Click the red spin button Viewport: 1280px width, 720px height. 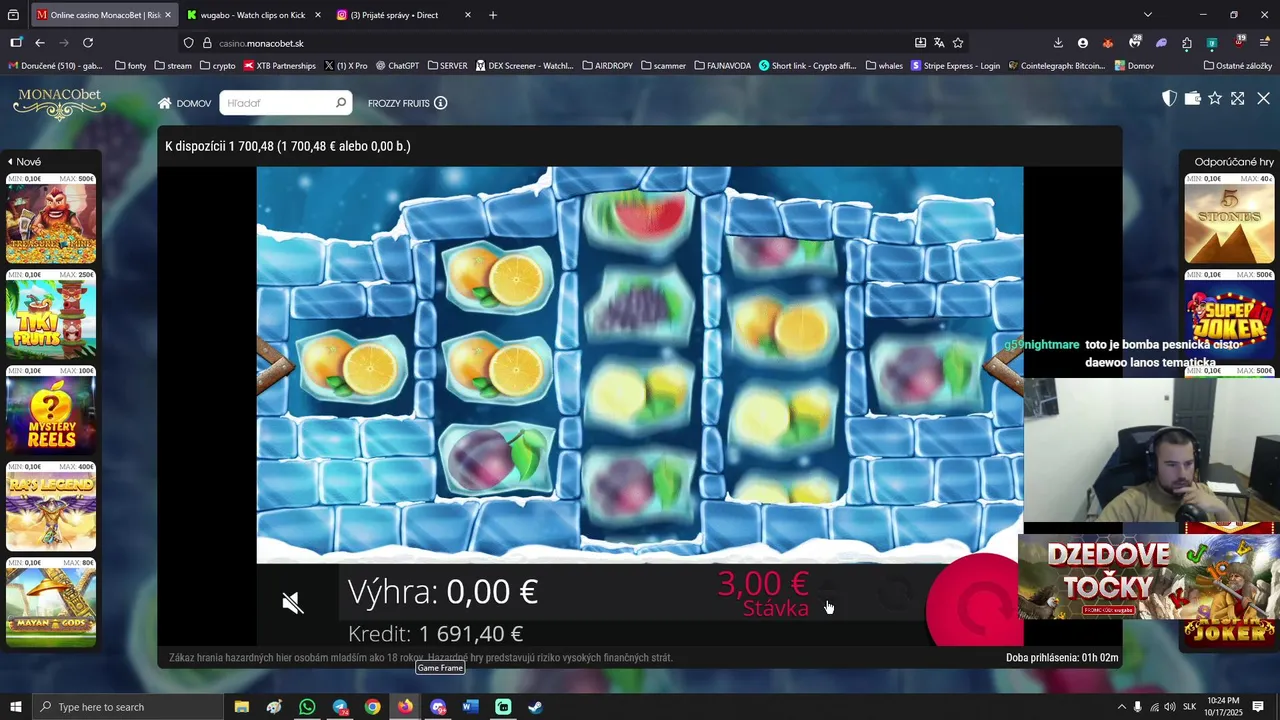coord(975,602)
